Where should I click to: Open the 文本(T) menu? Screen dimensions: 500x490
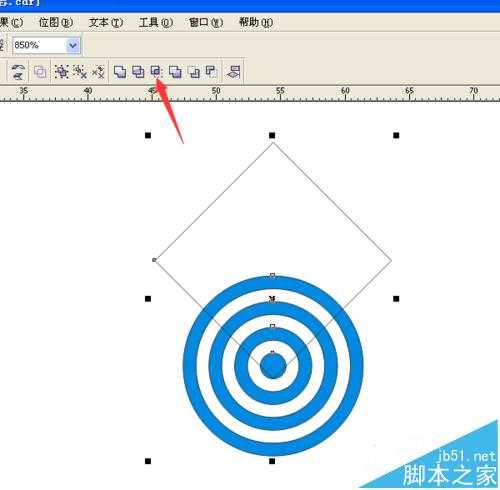[106, 22]
